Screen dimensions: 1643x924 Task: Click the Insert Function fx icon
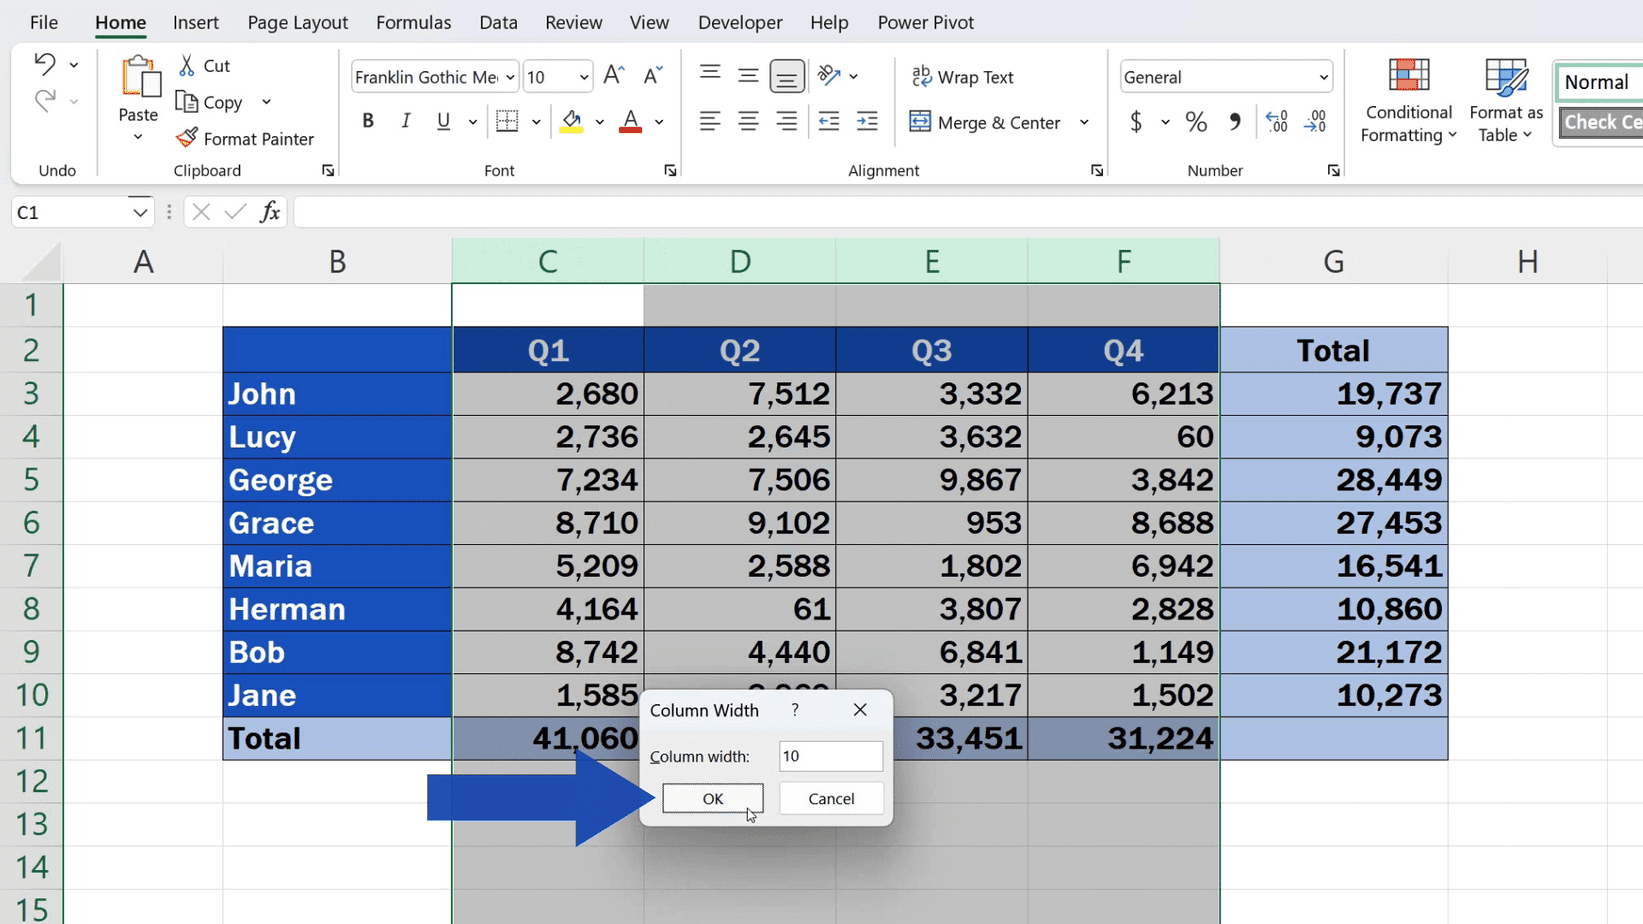269,212
